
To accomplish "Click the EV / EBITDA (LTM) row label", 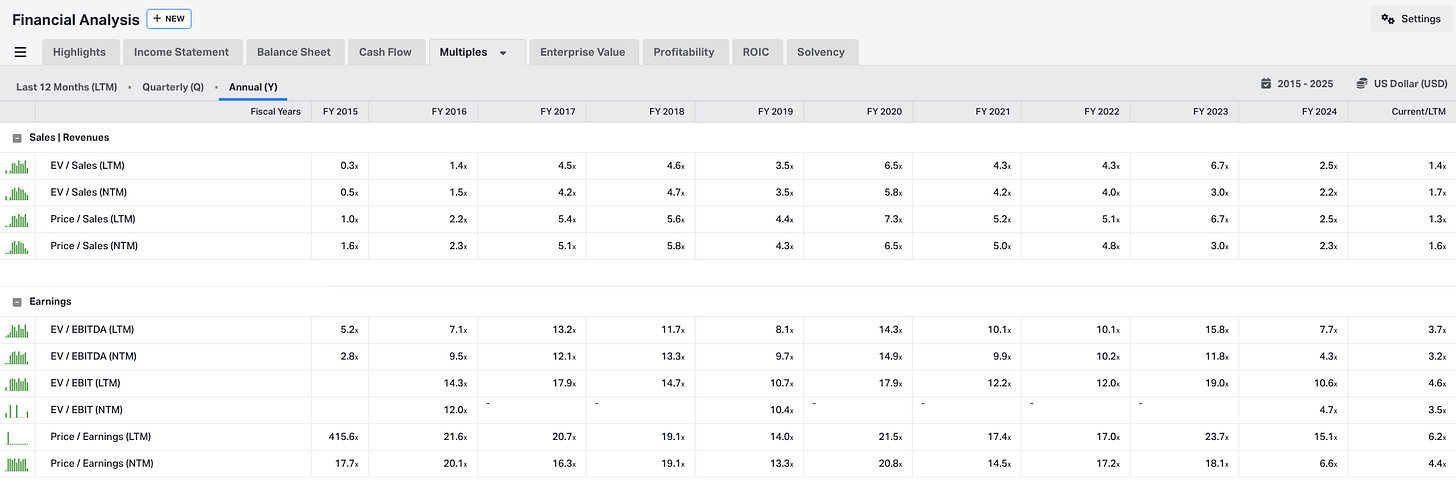I will pos(92,330).
